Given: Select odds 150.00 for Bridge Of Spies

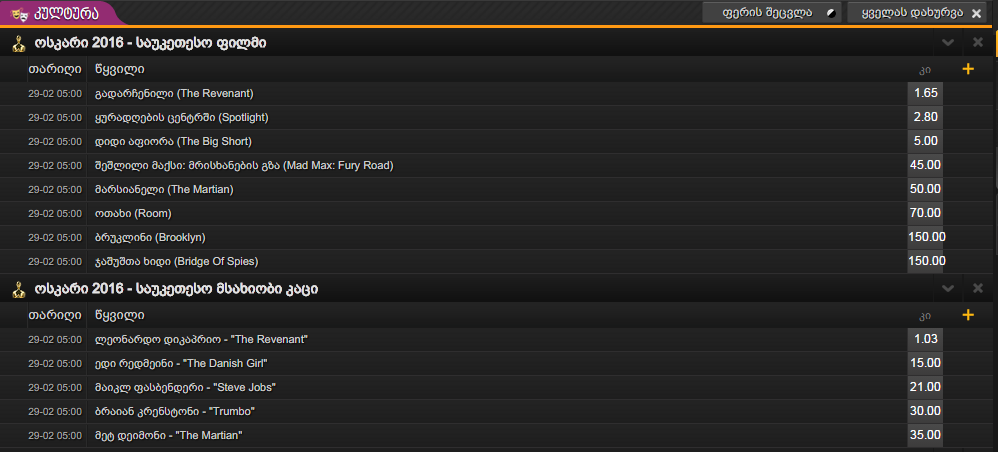Looking at the screenshot, I should coord(926,261).
